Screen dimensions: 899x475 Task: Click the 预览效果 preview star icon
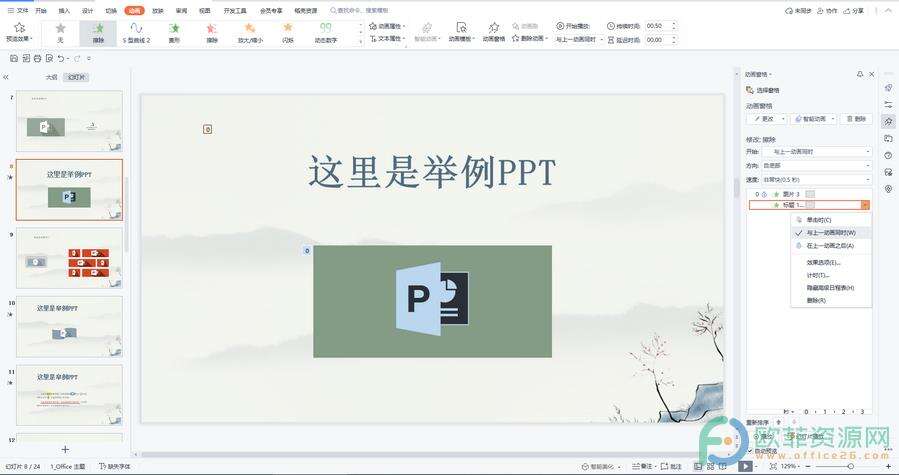19,28
